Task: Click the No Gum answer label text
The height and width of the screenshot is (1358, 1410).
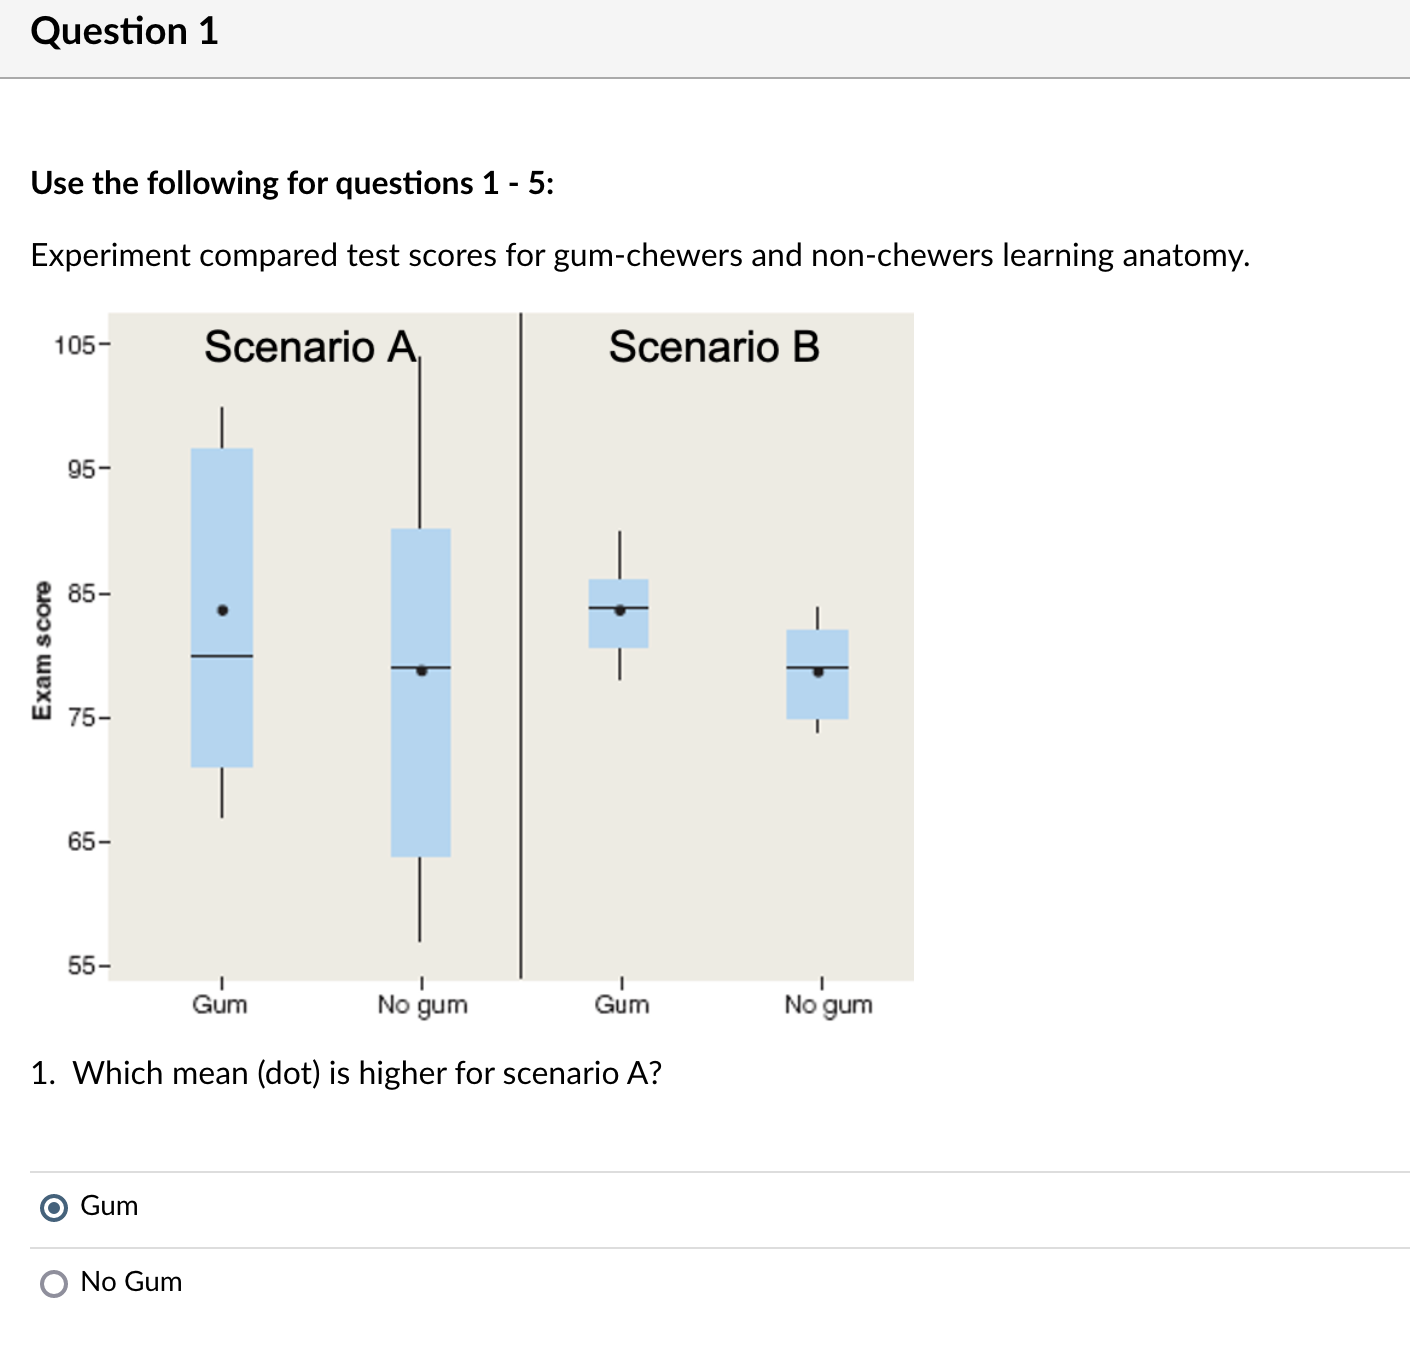Action: point(131,1282)
